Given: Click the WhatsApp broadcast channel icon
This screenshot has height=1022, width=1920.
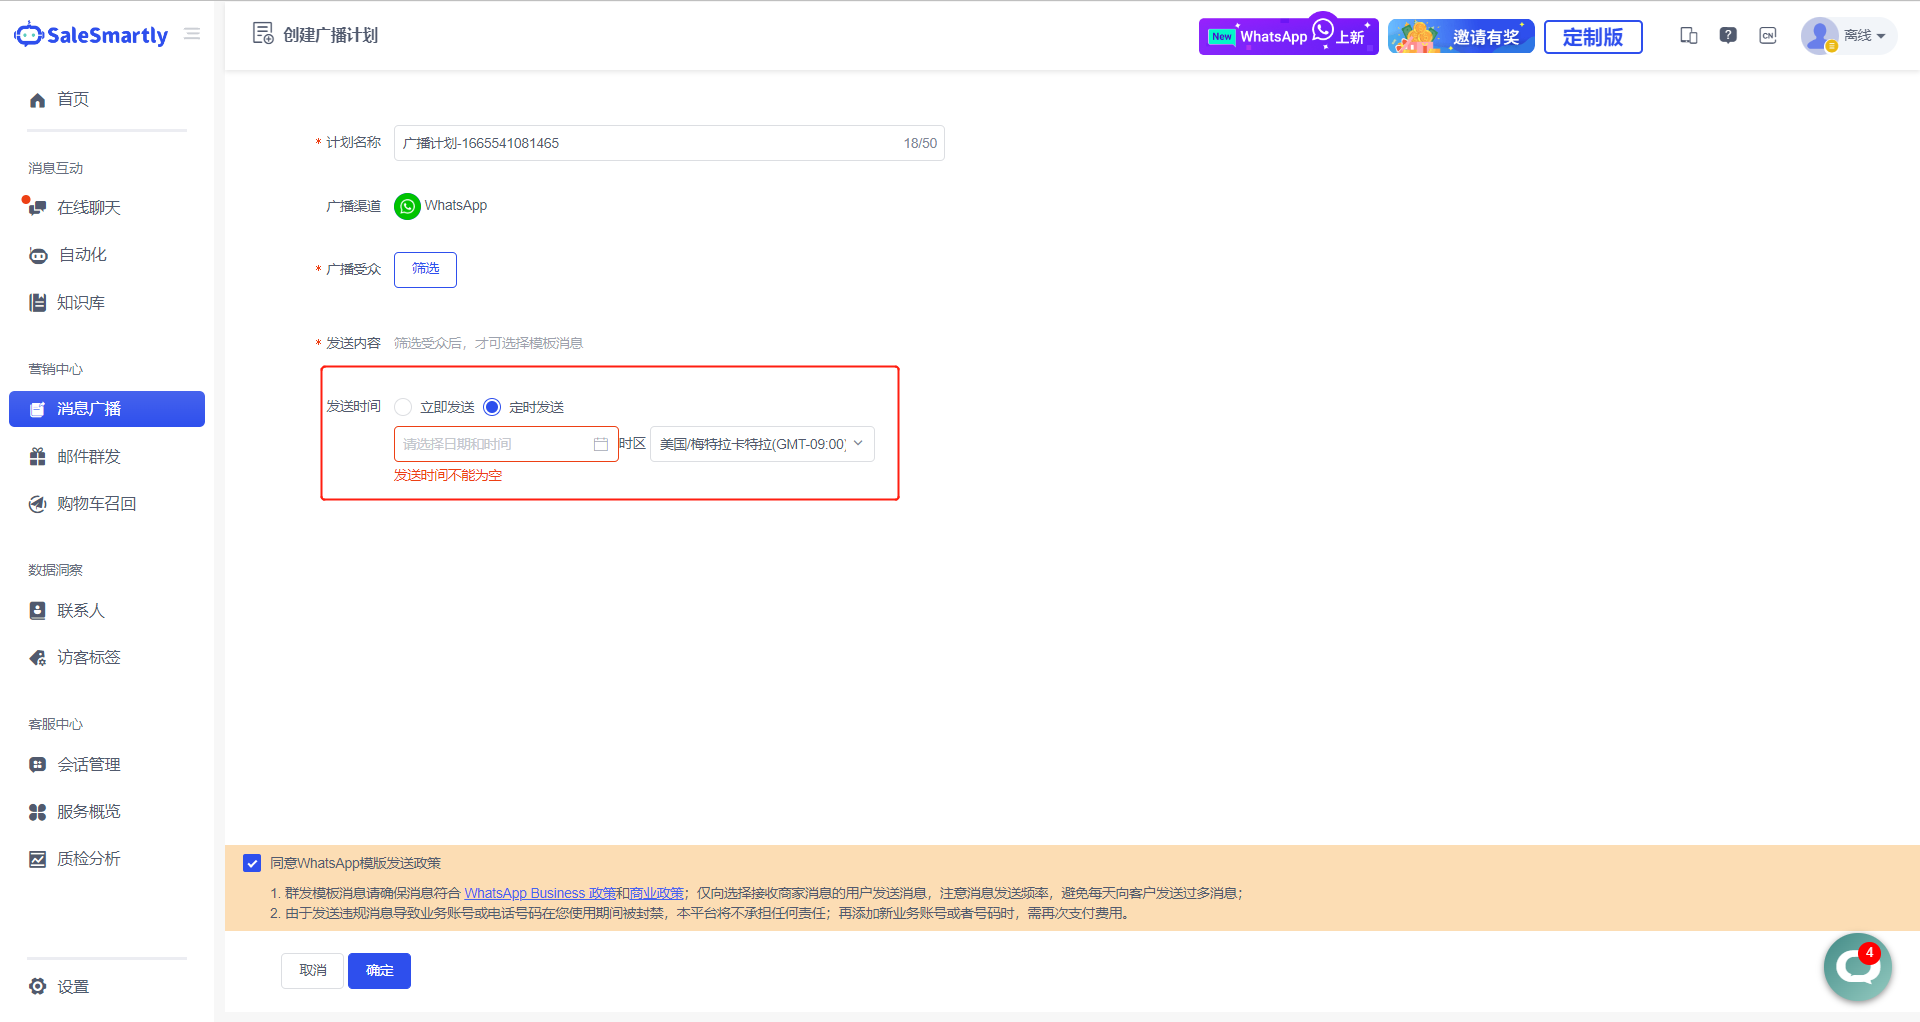Looking at the screenshot, I should pos(407,206).
